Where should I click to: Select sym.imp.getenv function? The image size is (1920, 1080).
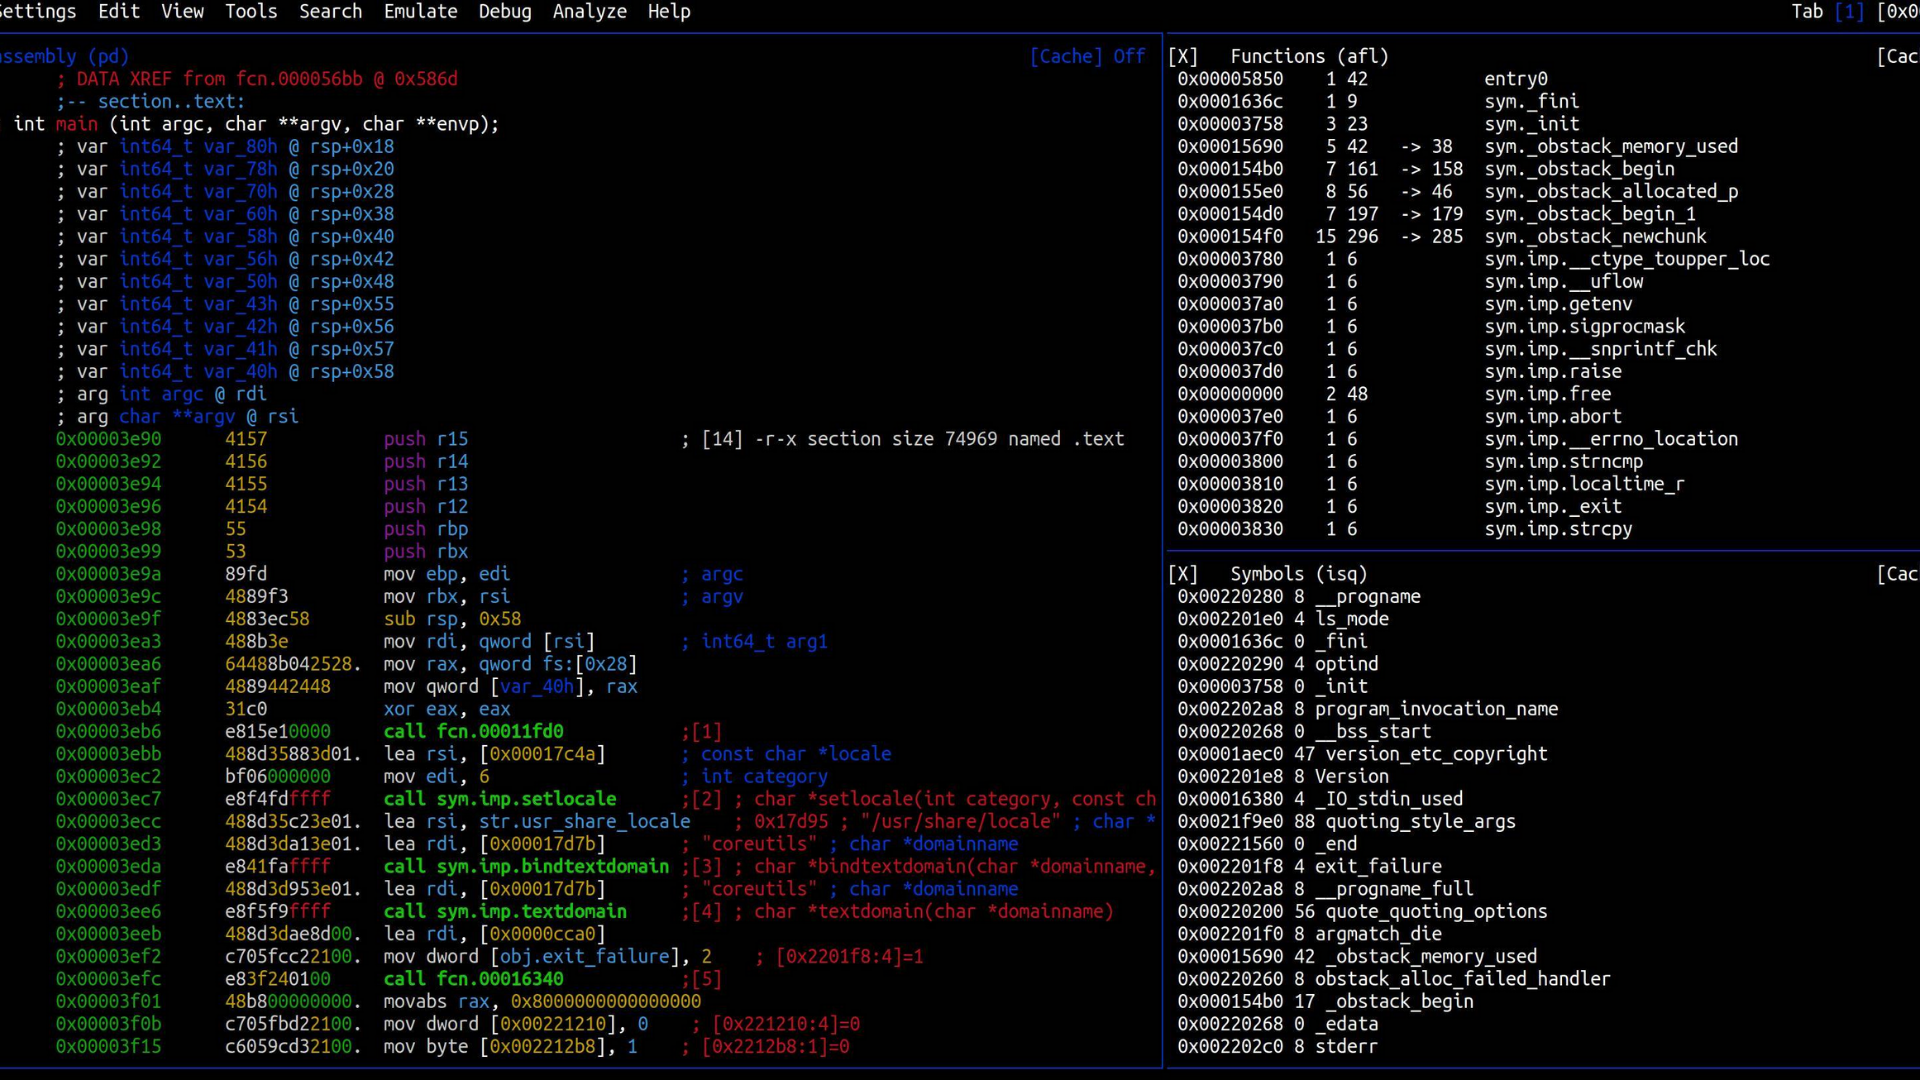pos(1558,303)
